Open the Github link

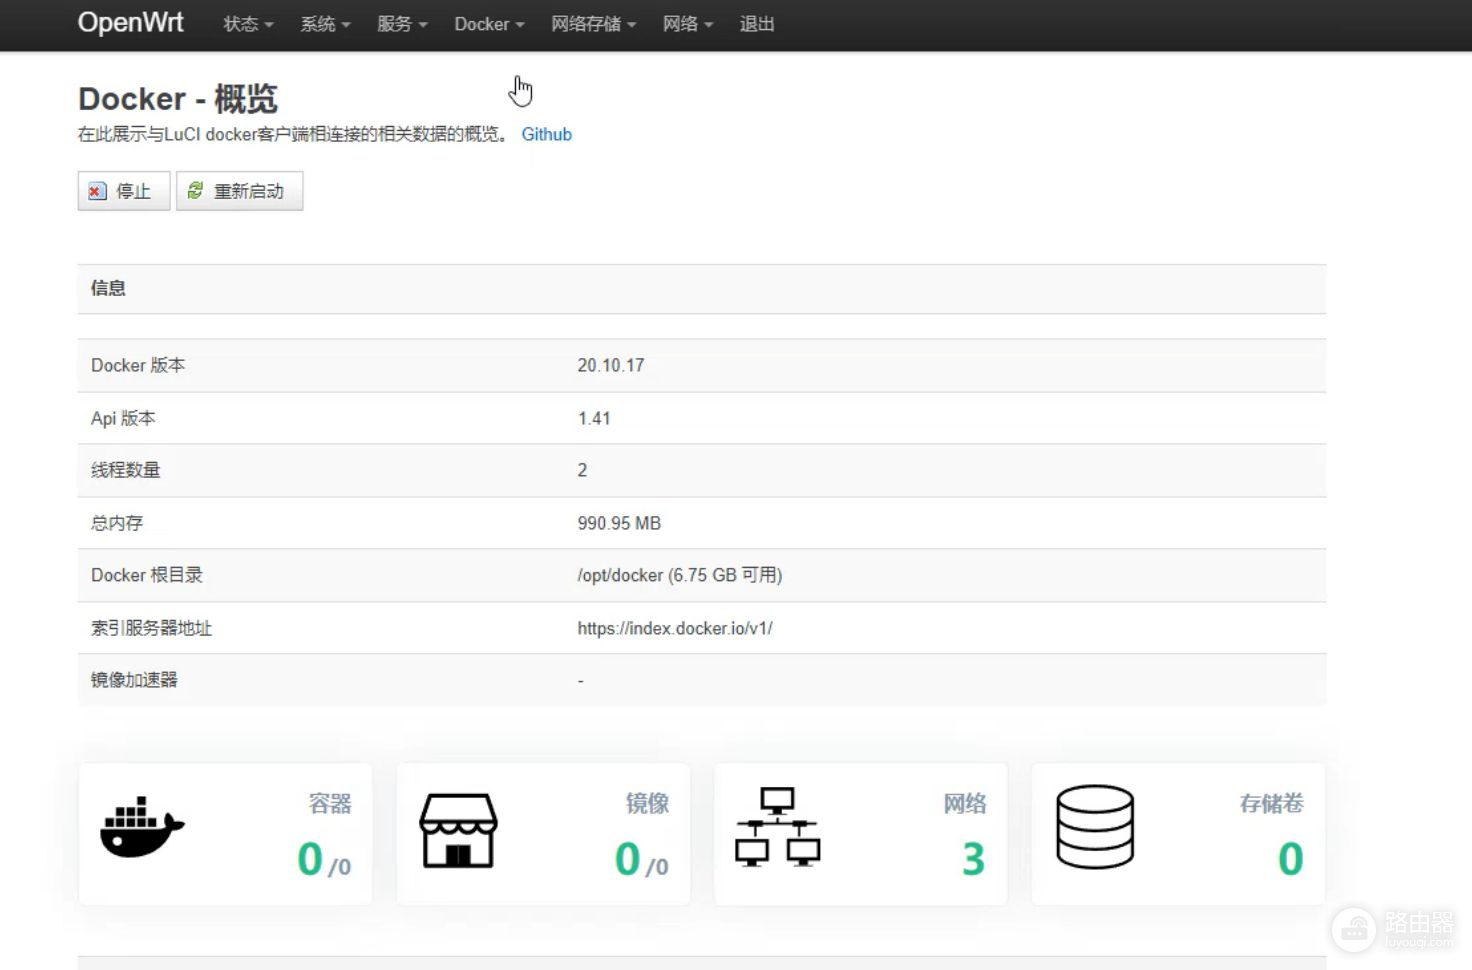[x=546, y=134]
